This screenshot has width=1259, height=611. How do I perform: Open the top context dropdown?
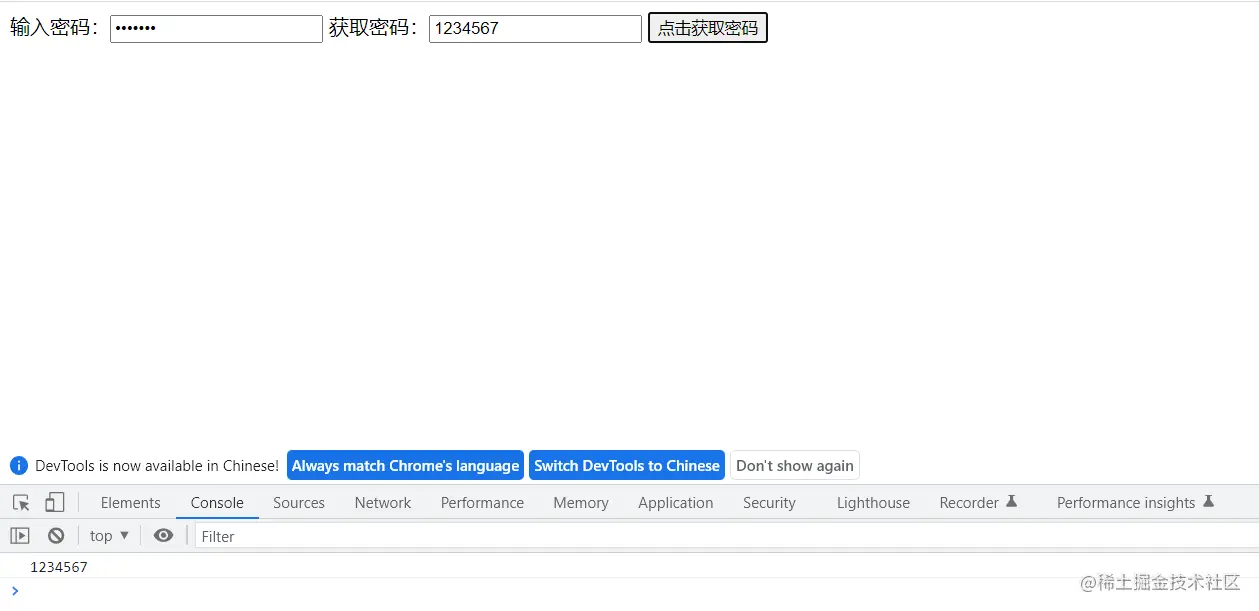point(109,536)
